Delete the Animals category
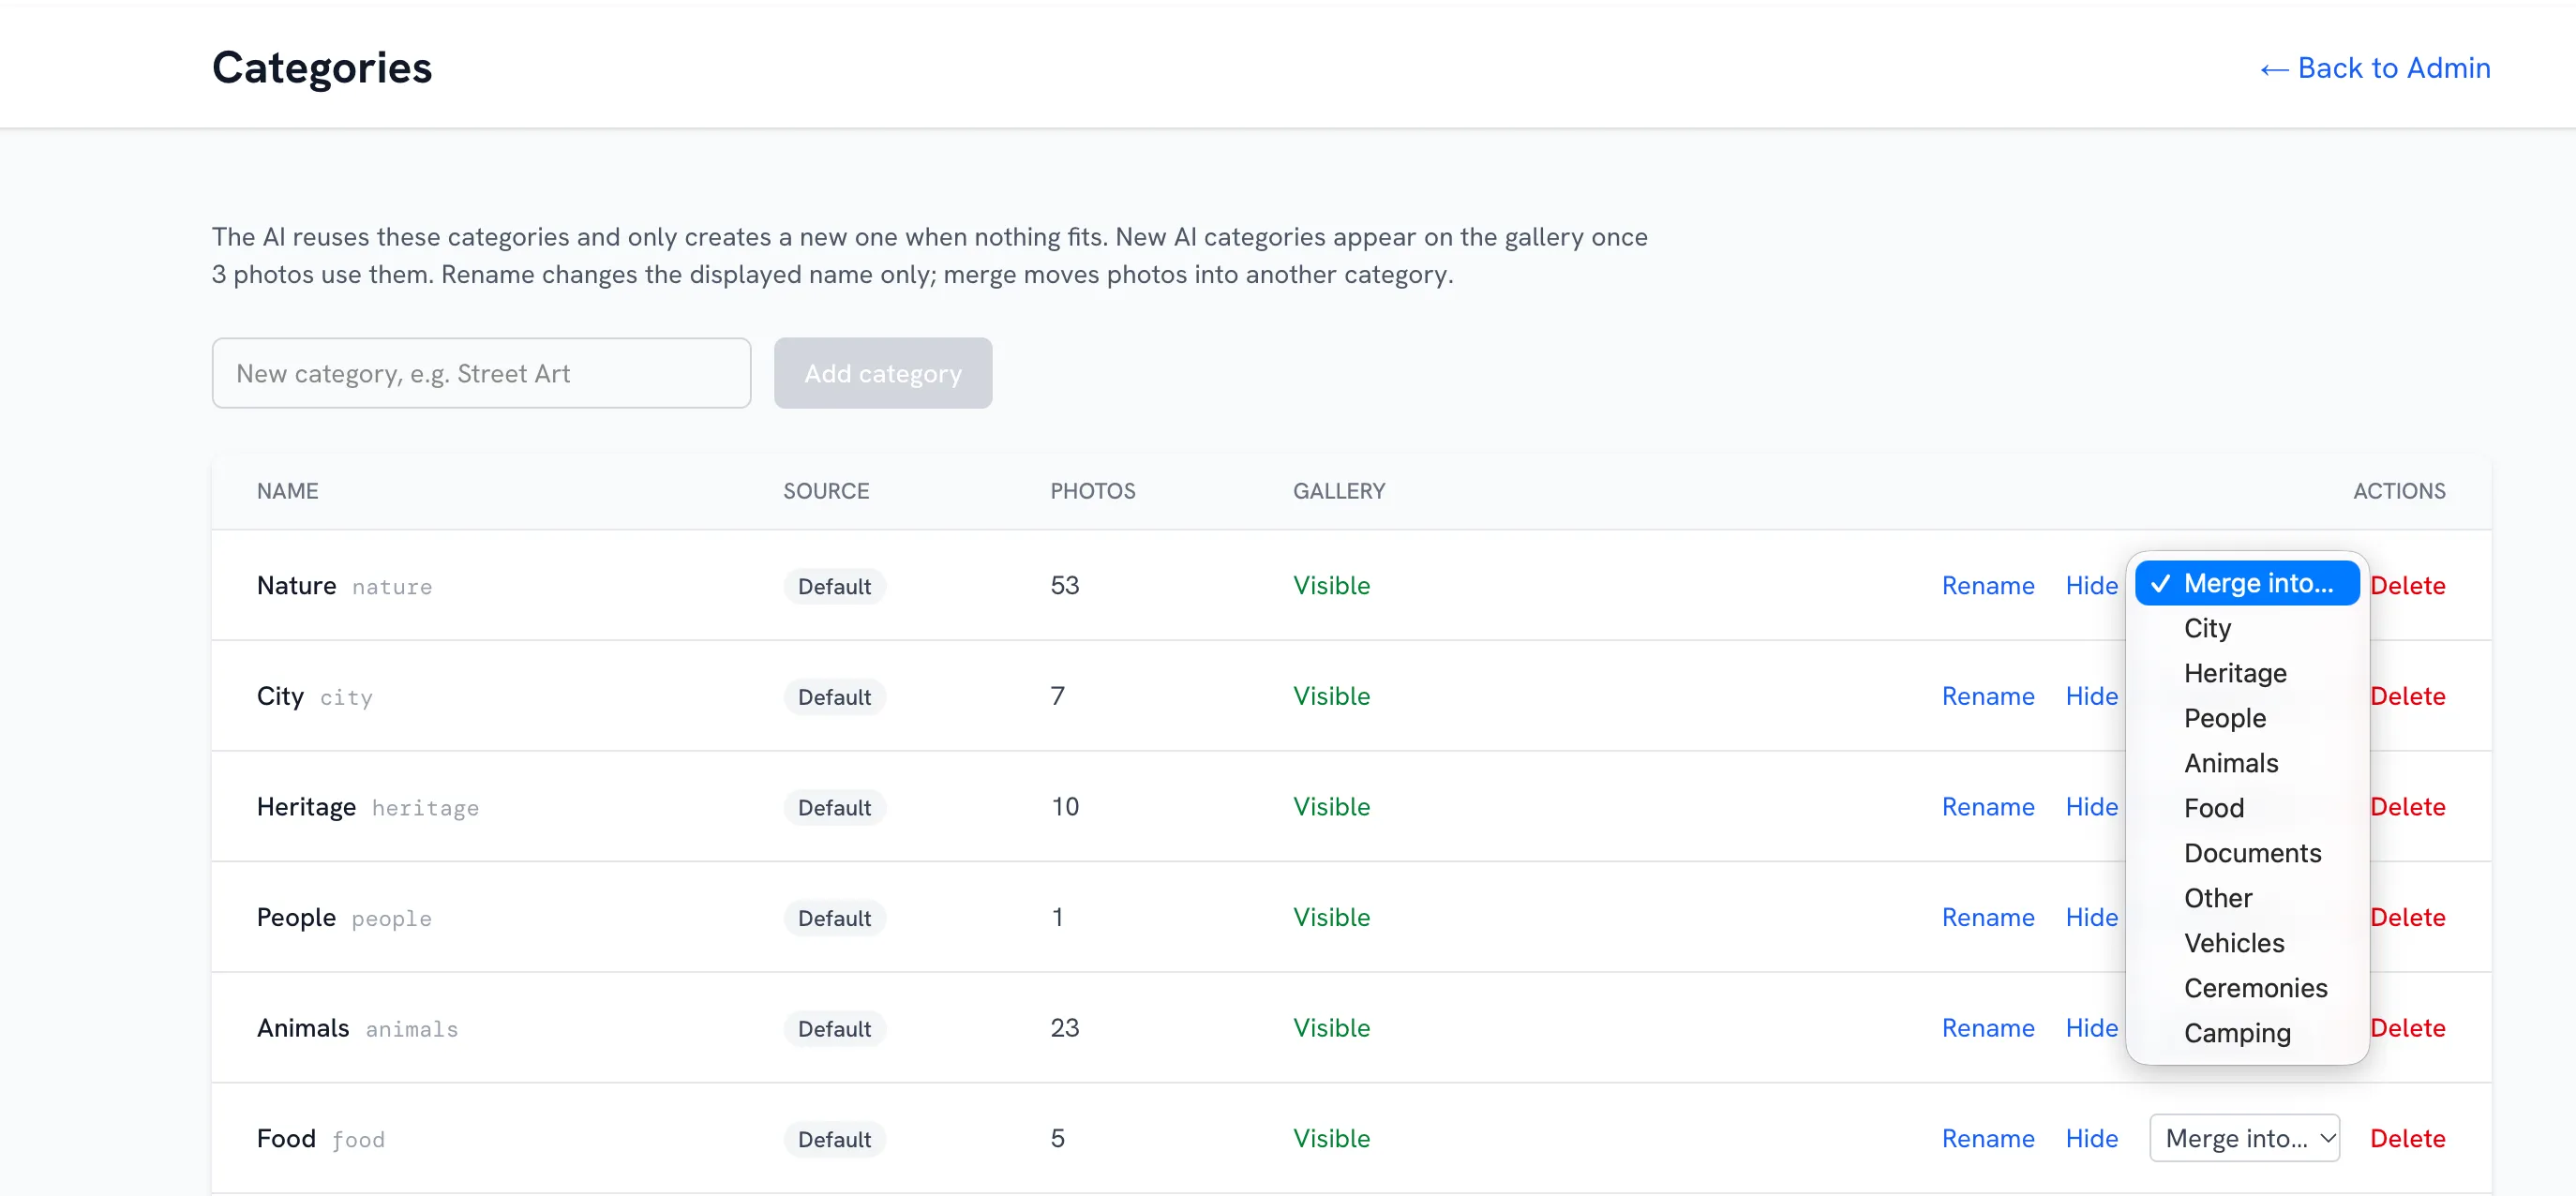Image resolution: width=2576 pixels, height=1196 pixels. [2408, 1028]
